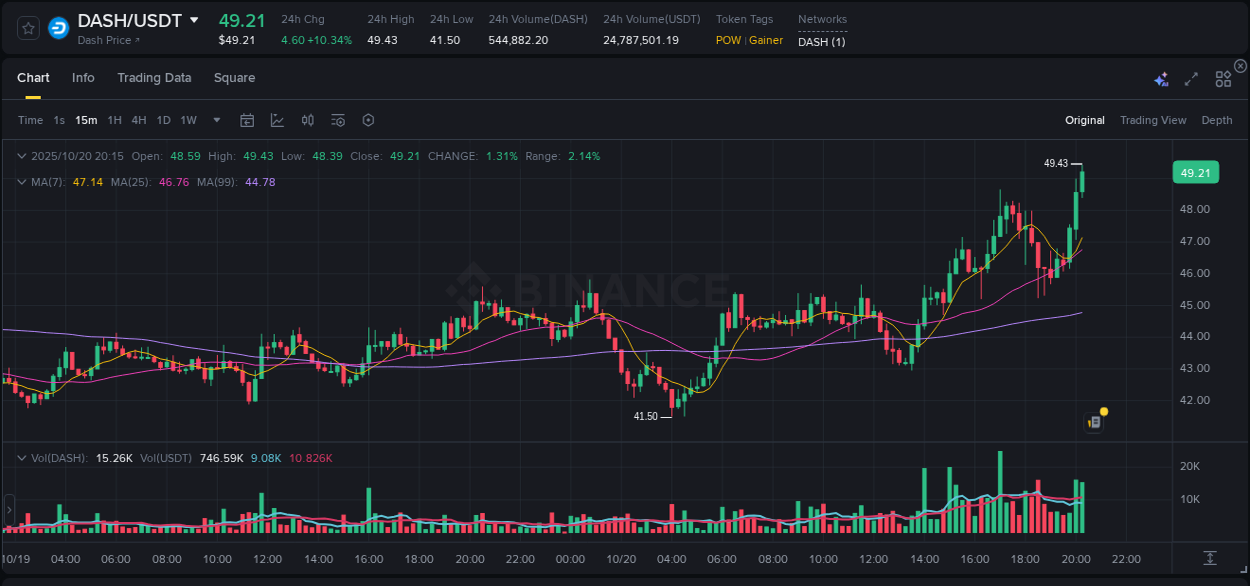Switch to Trading View mode
This screenshot has width=1250, height=586.
pyautogui.click(x=1153, y=120)
